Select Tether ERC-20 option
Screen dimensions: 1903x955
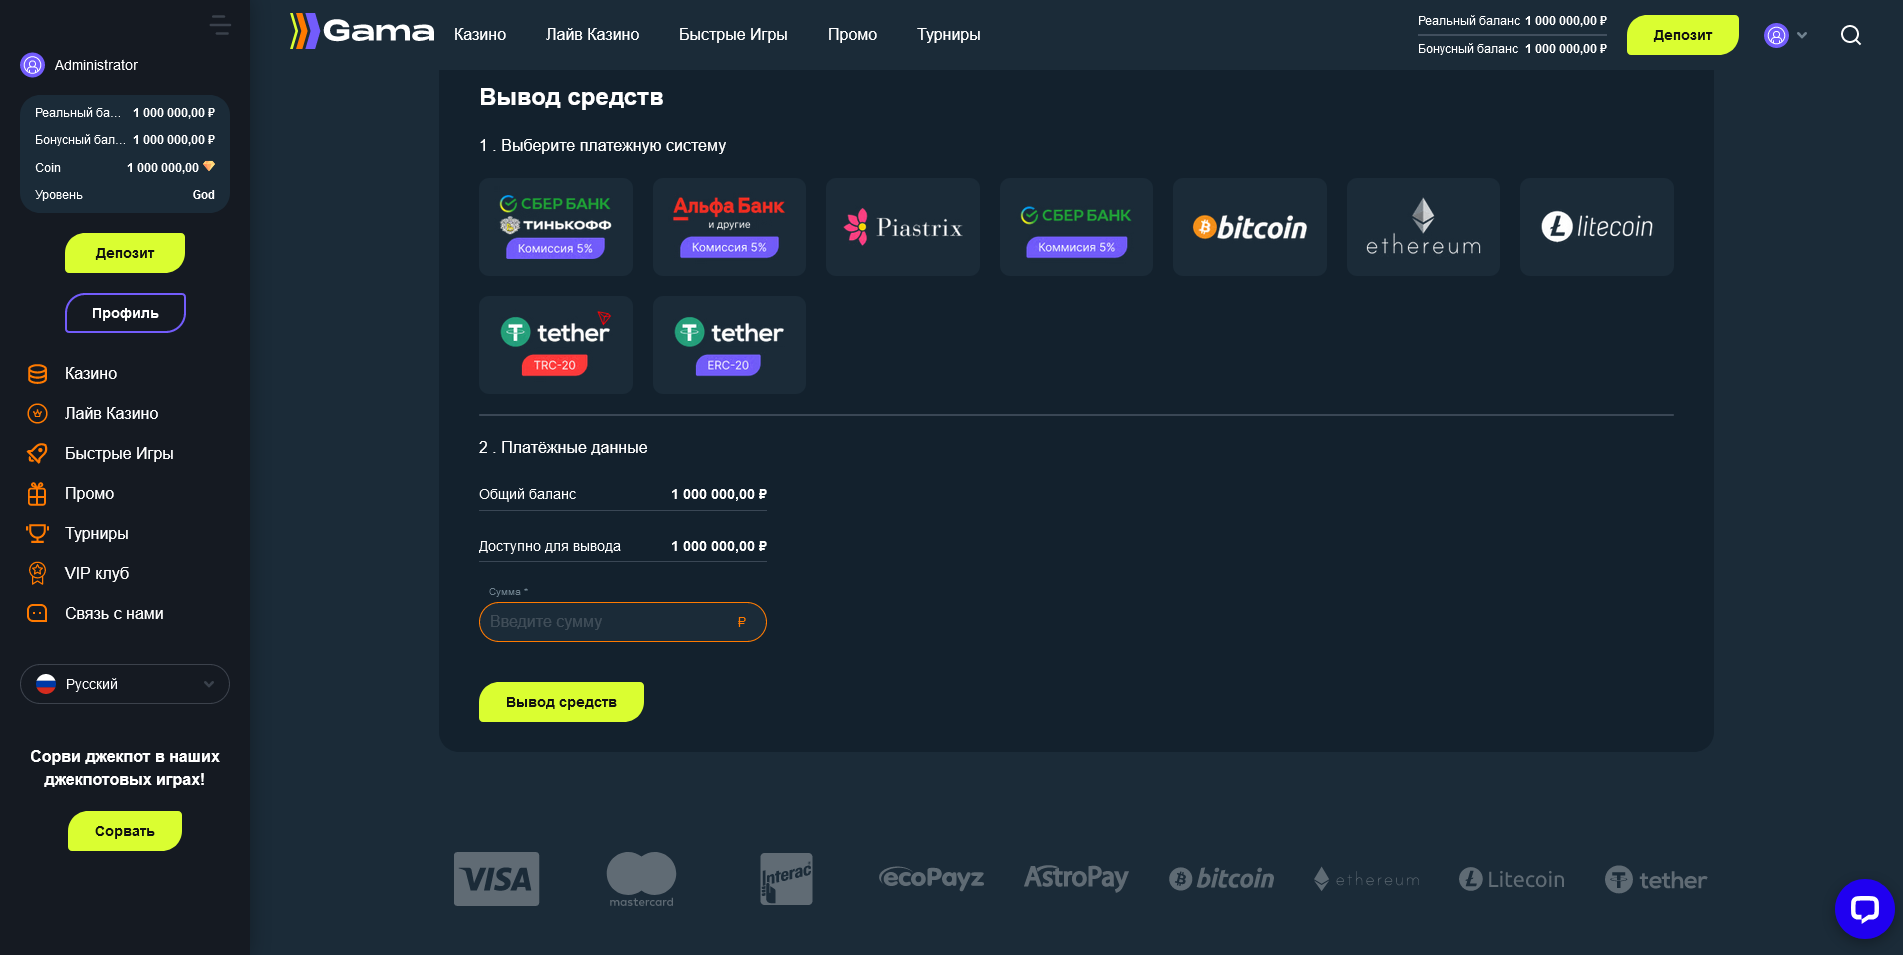(729, 344)
